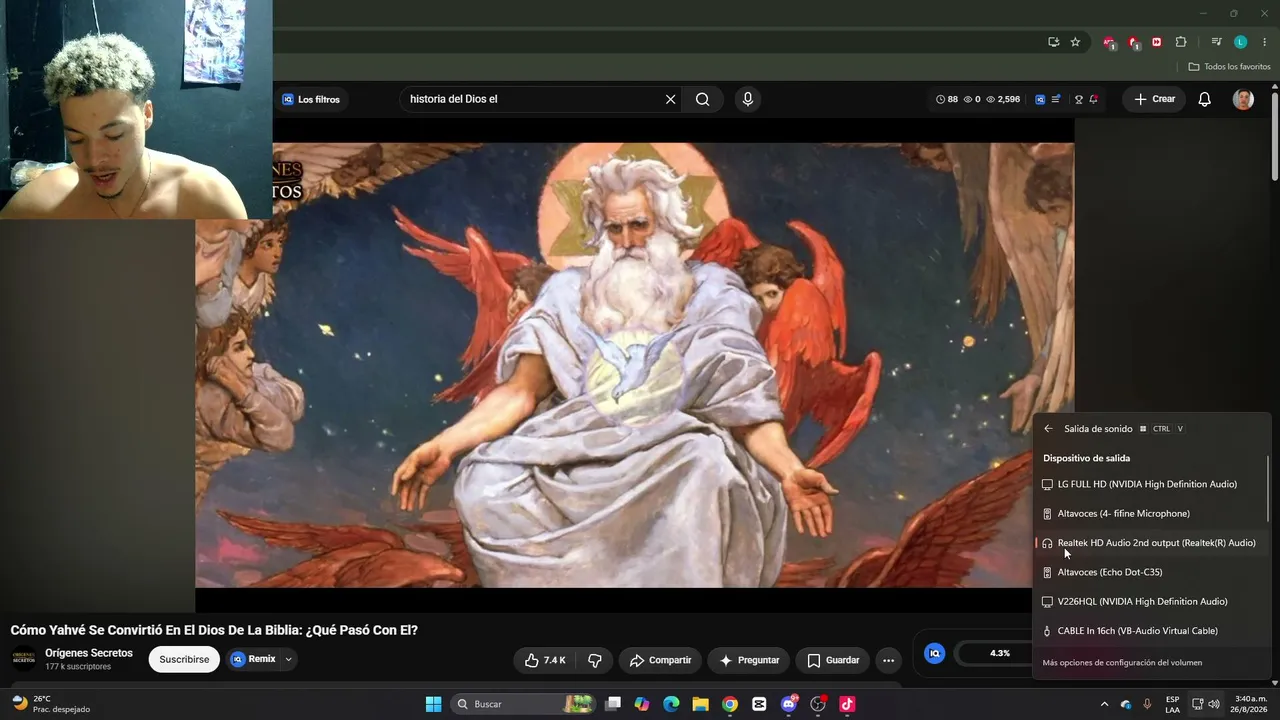Open Los filtros extension button
Viewport: 1280px width, 720px height.
point(311,99)
